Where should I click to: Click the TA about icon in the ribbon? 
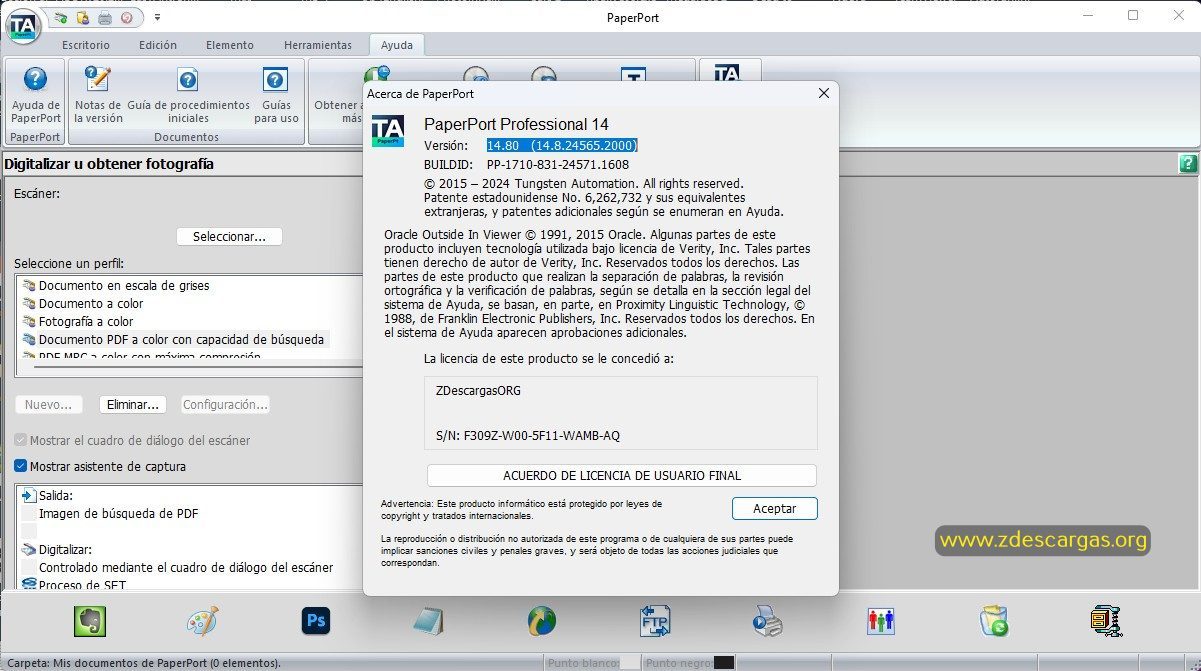(x=728, y=73)
